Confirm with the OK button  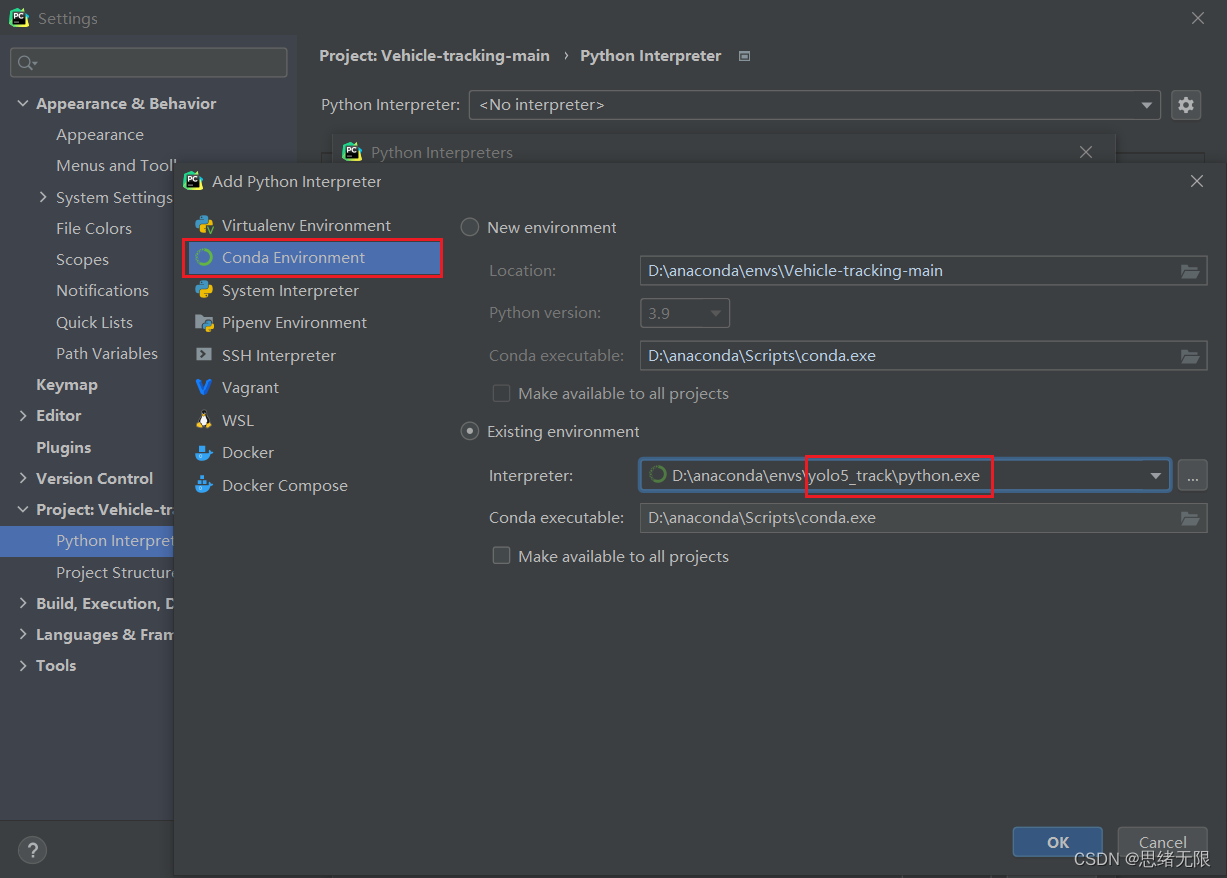point(1057,842)
